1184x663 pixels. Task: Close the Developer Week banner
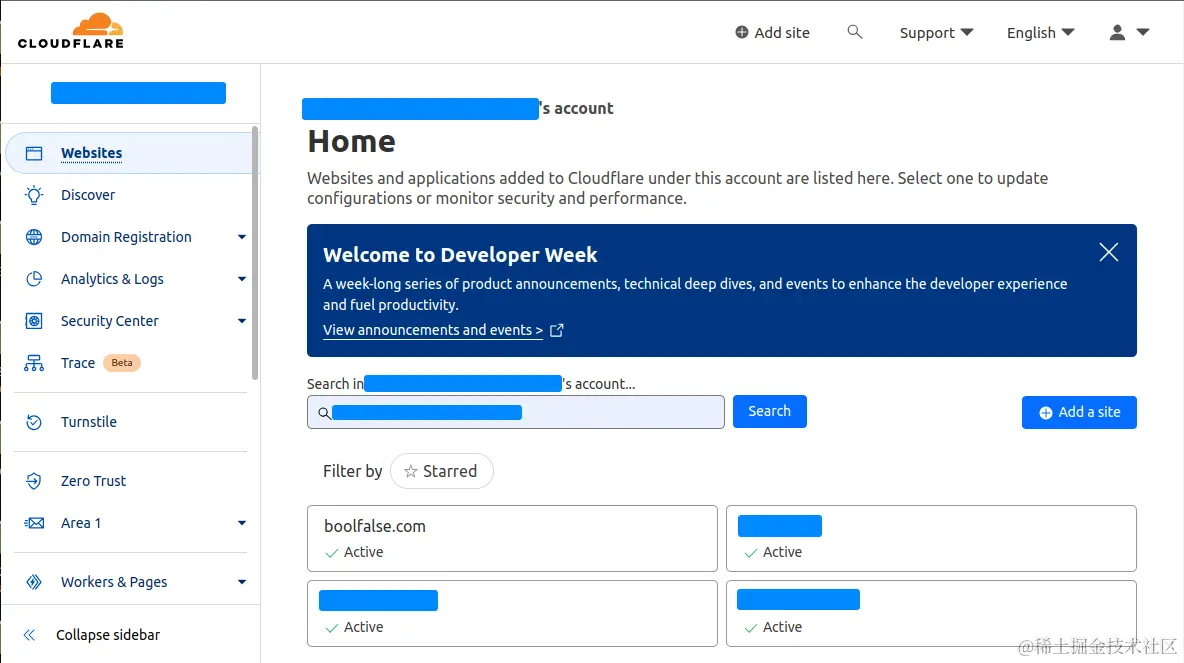click(x=1108, y=252)
